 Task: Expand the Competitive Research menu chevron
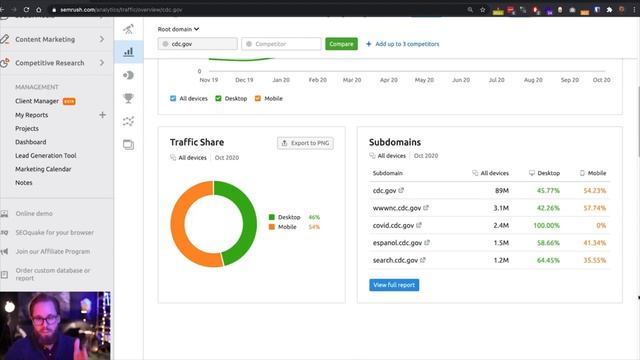coord(102,63)
